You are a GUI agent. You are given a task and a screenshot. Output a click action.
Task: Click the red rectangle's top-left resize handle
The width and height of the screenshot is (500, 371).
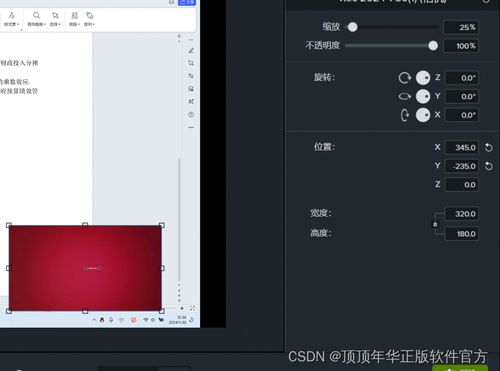(9, 225)
